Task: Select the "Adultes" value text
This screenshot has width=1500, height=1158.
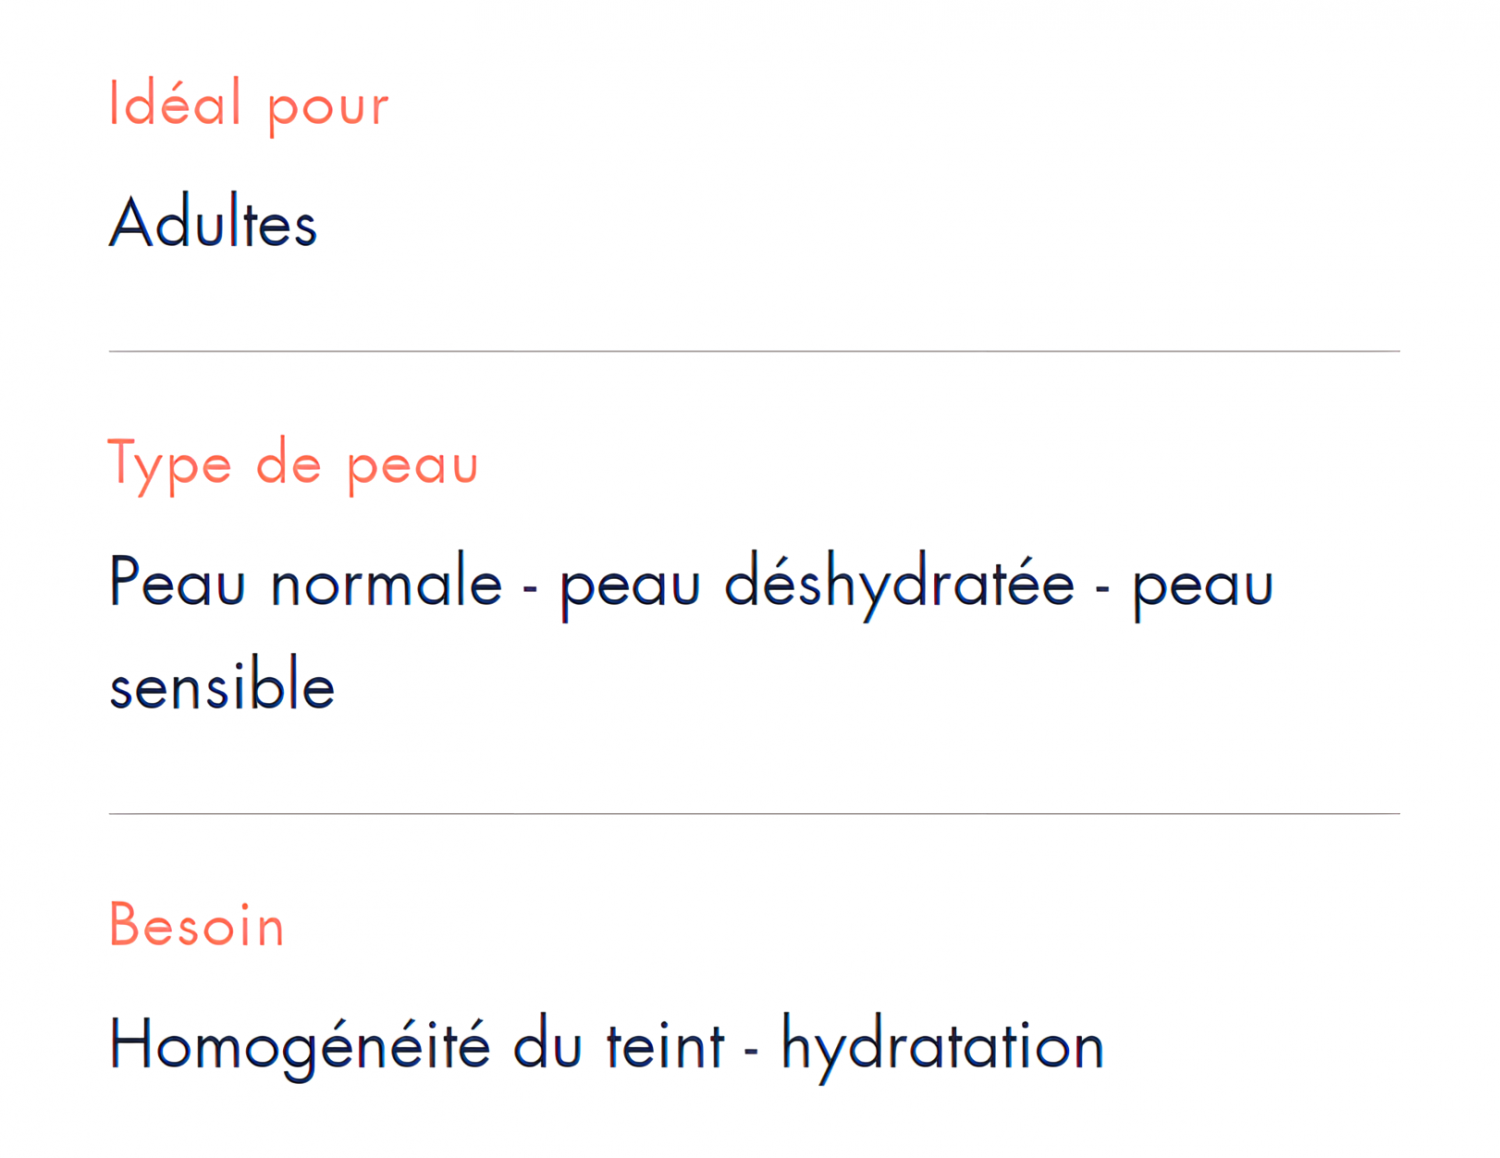Action: [x=213, y=222]
